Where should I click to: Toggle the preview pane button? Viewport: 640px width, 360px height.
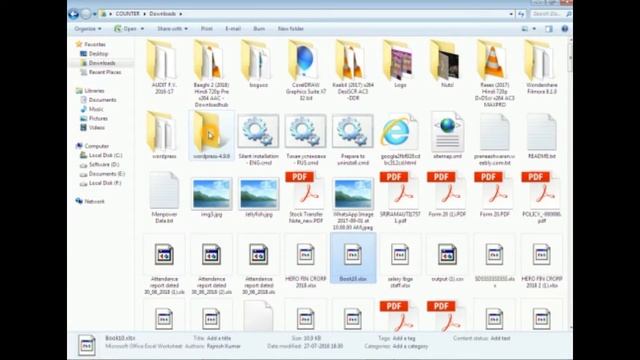tap(549, 29)
